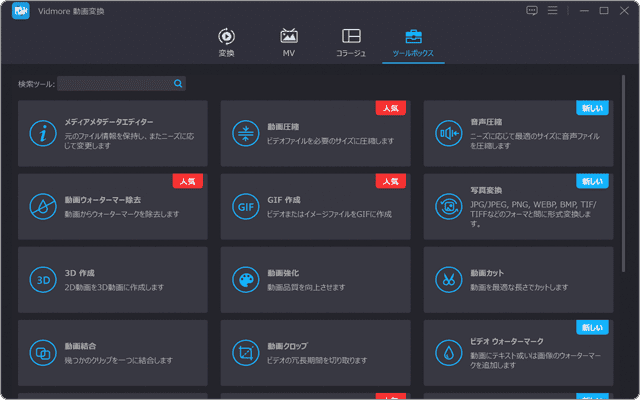Click description 動画からウォーターマークを除去します

click(x=122, y=214)
